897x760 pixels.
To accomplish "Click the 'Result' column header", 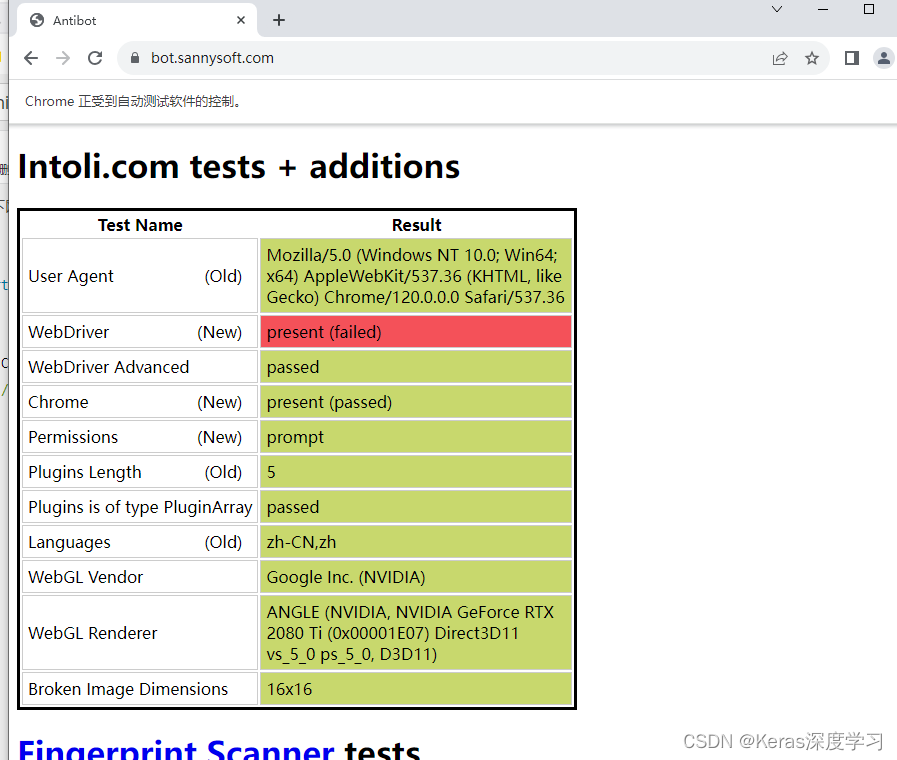I will pyautogui.click(x=416, y=225).
